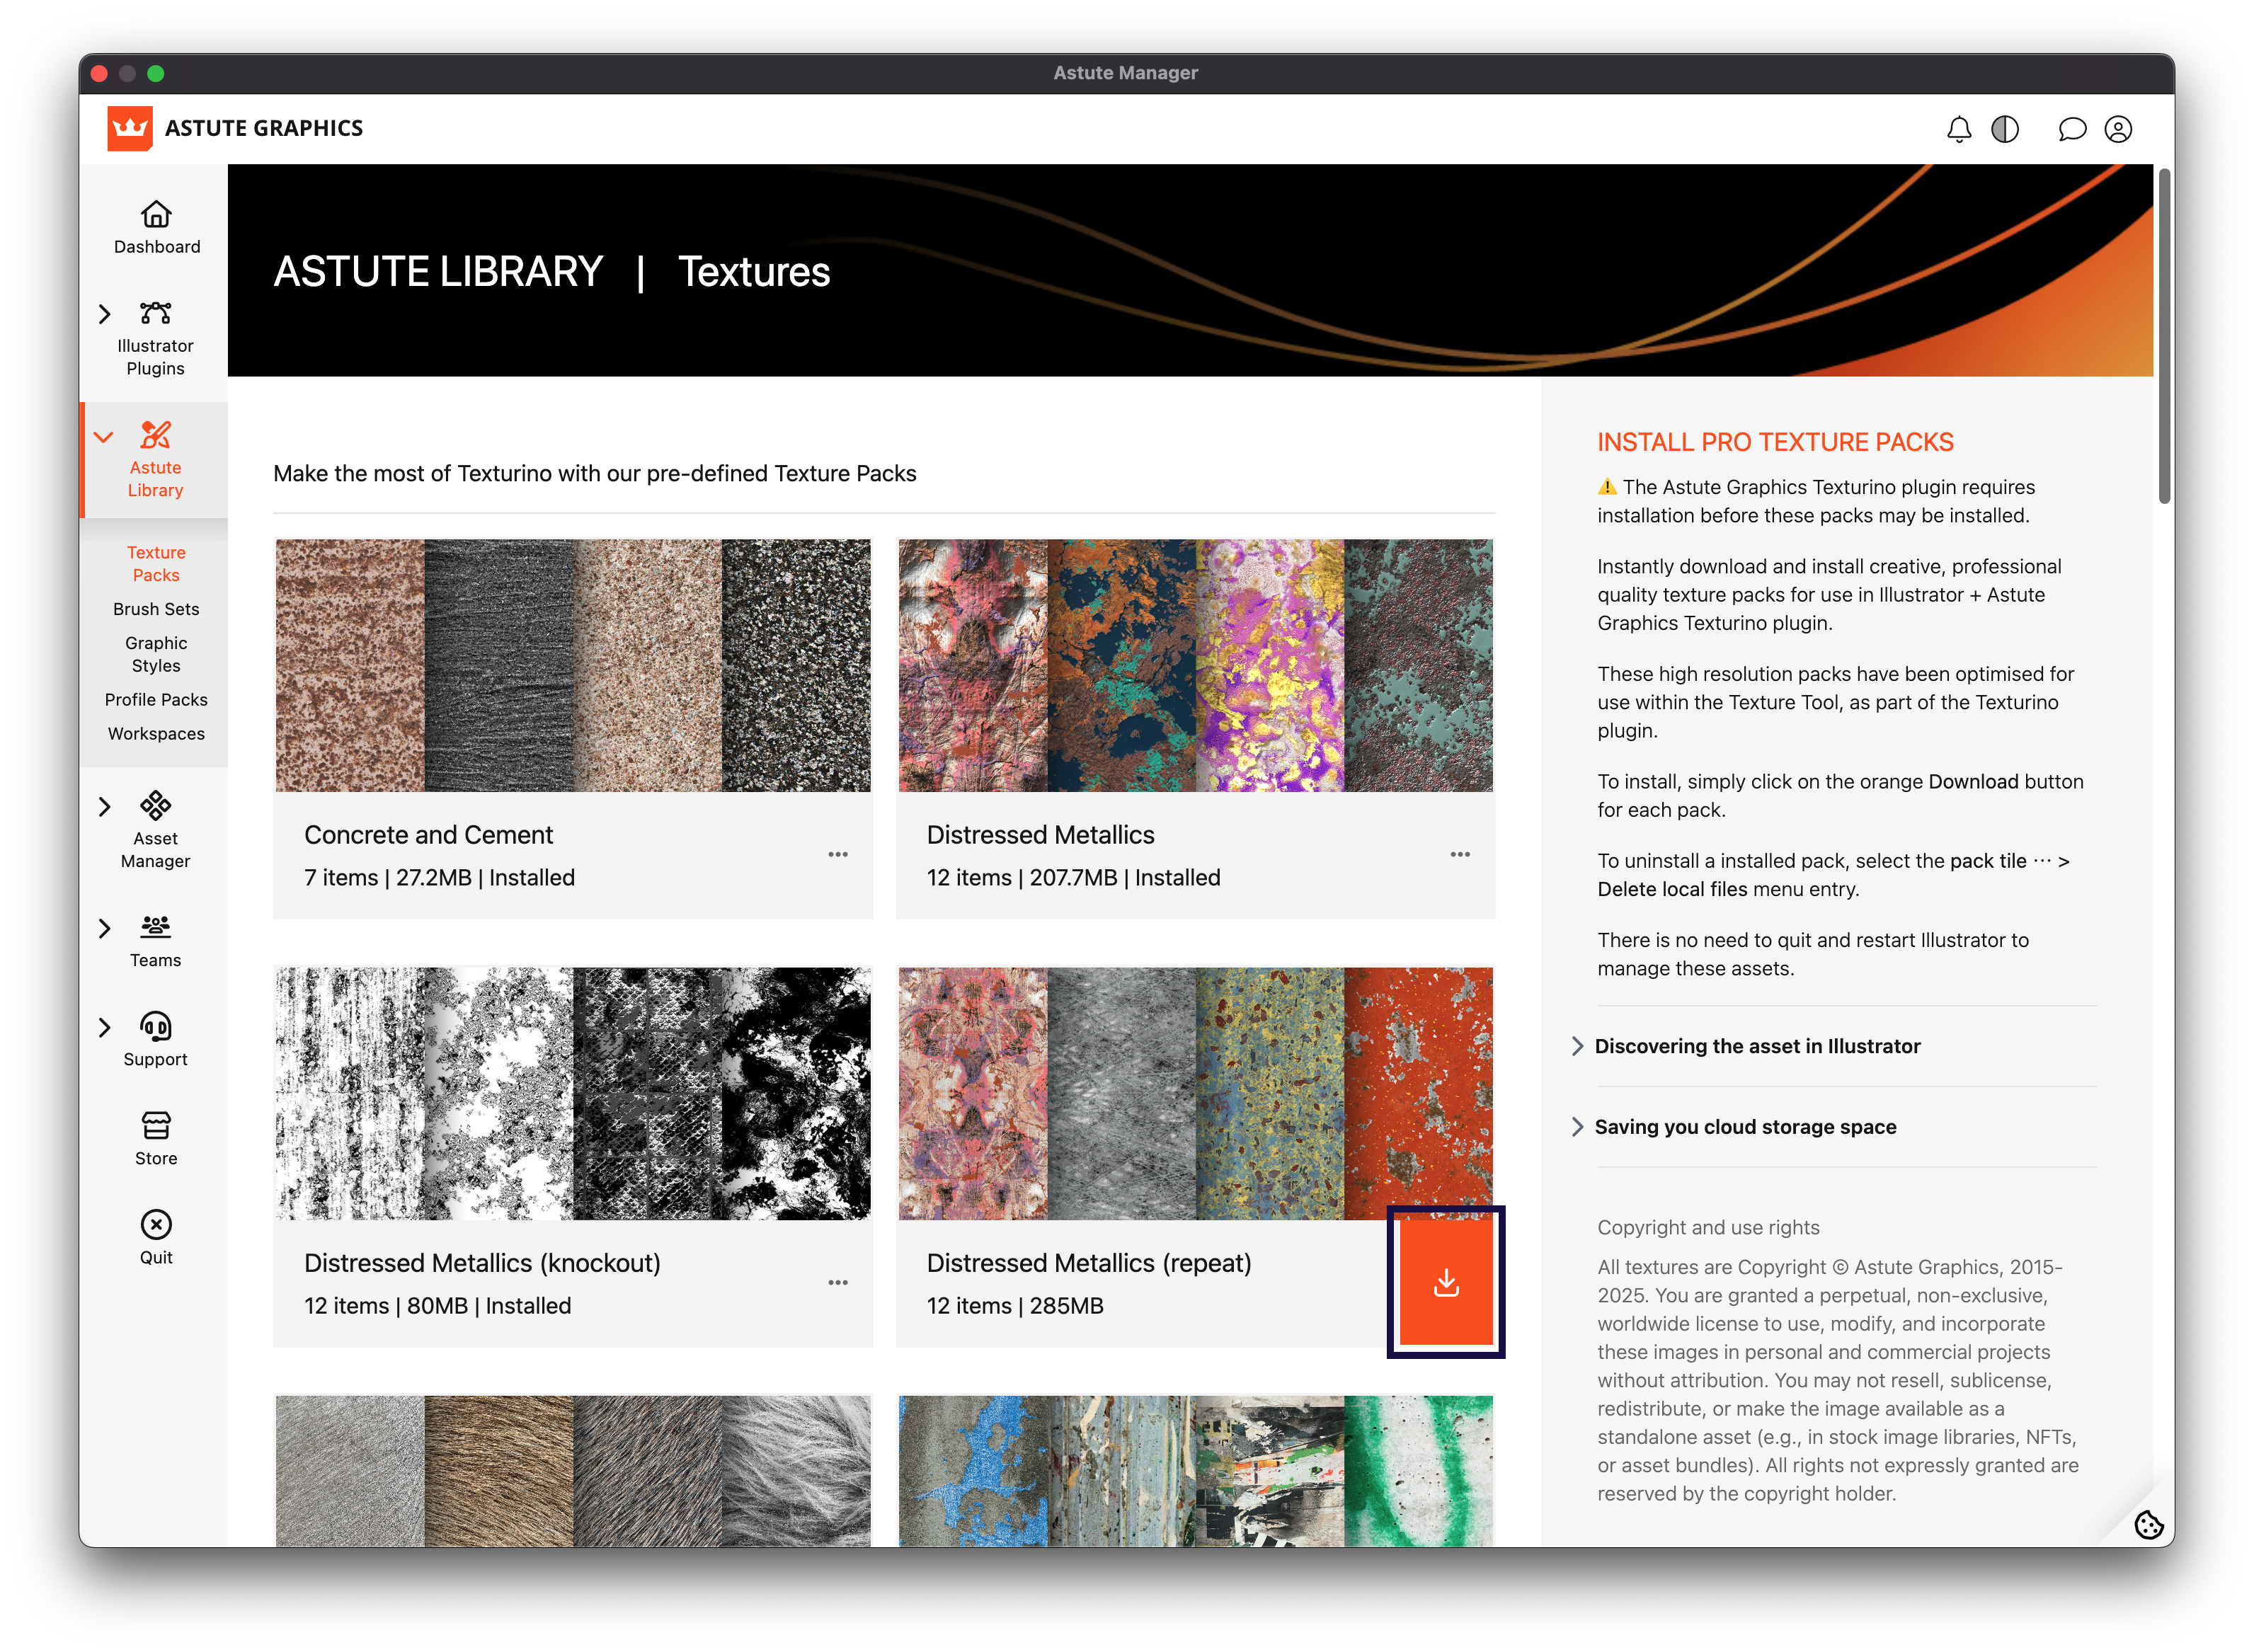Open Profile Packs in the sidebar

(x=156, y=700)
